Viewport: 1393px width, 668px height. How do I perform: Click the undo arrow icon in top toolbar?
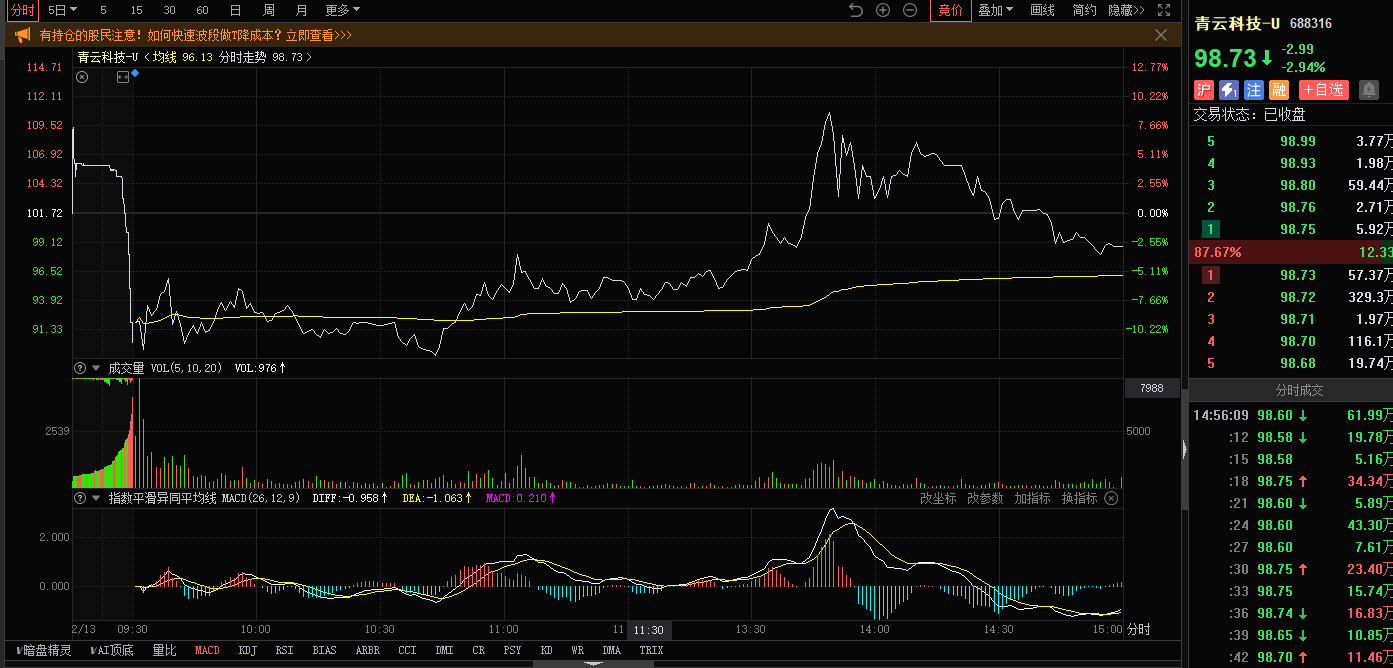(x=855, y=10)
